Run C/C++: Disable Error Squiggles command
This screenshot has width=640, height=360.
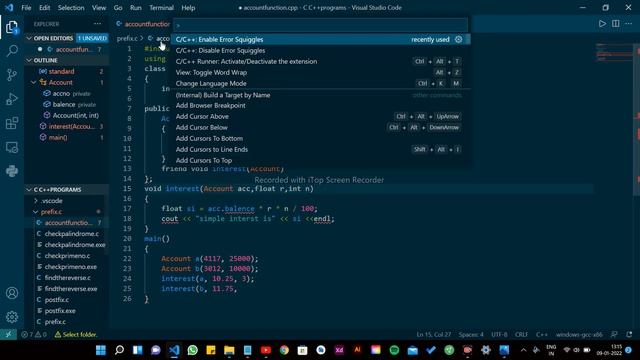tap(320, 50)
